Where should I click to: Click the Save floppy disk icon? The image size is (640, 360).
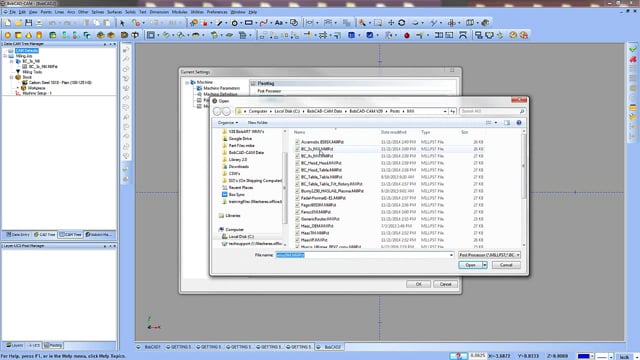pyautogui.click(x=29, y=23)
